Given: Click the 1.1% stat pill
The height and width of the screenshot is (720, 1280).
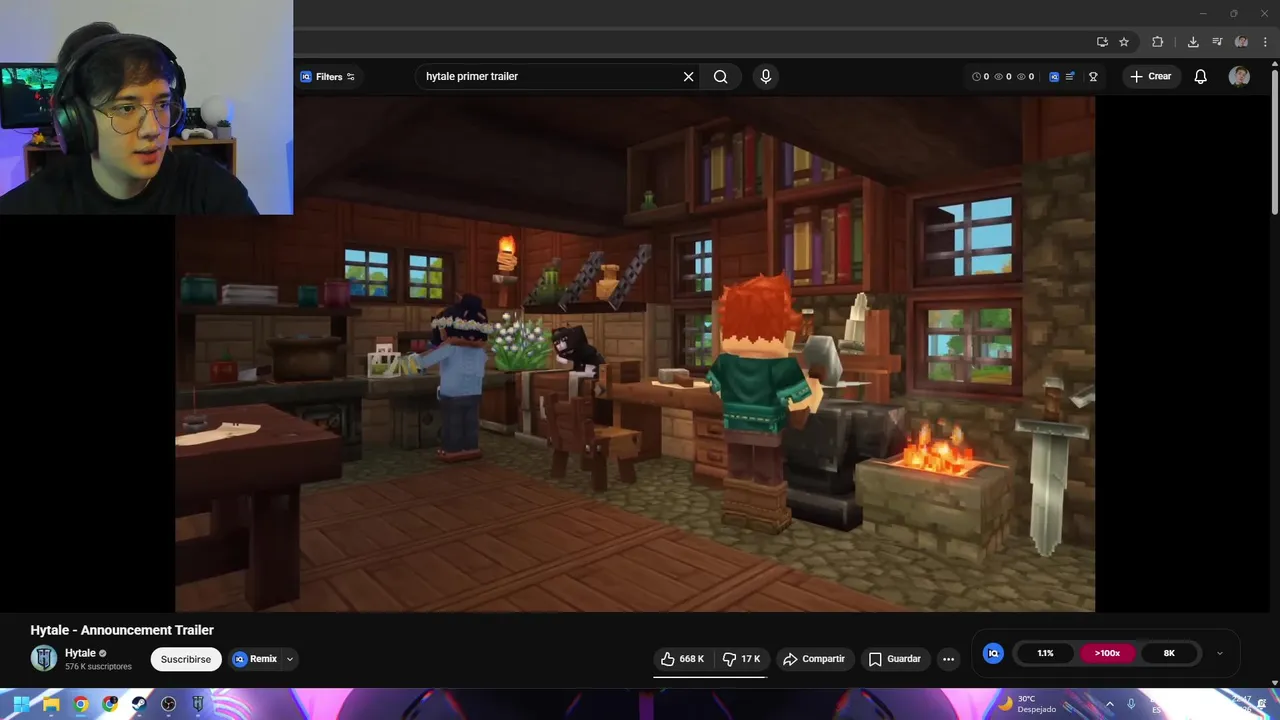Looking at the screenshot, I should 1045,653.
